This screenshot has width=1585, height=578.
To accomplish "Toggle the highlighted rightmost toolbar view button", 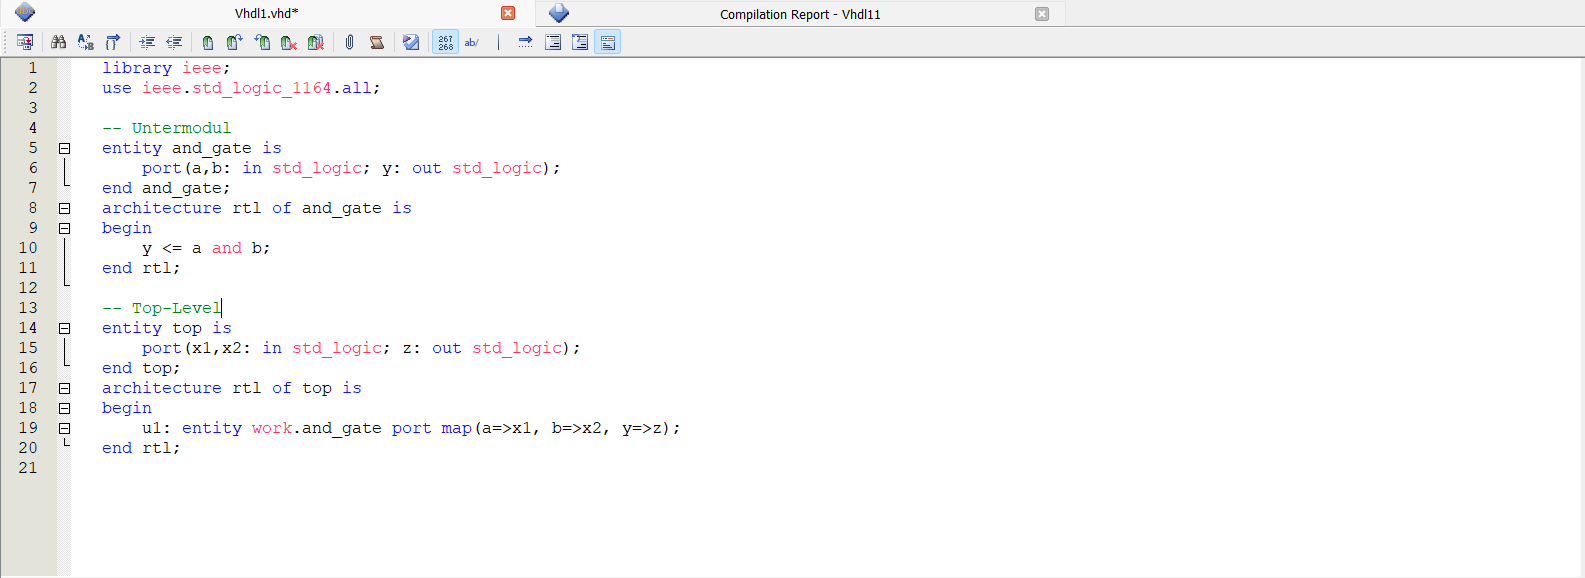I will pos(607,42).
